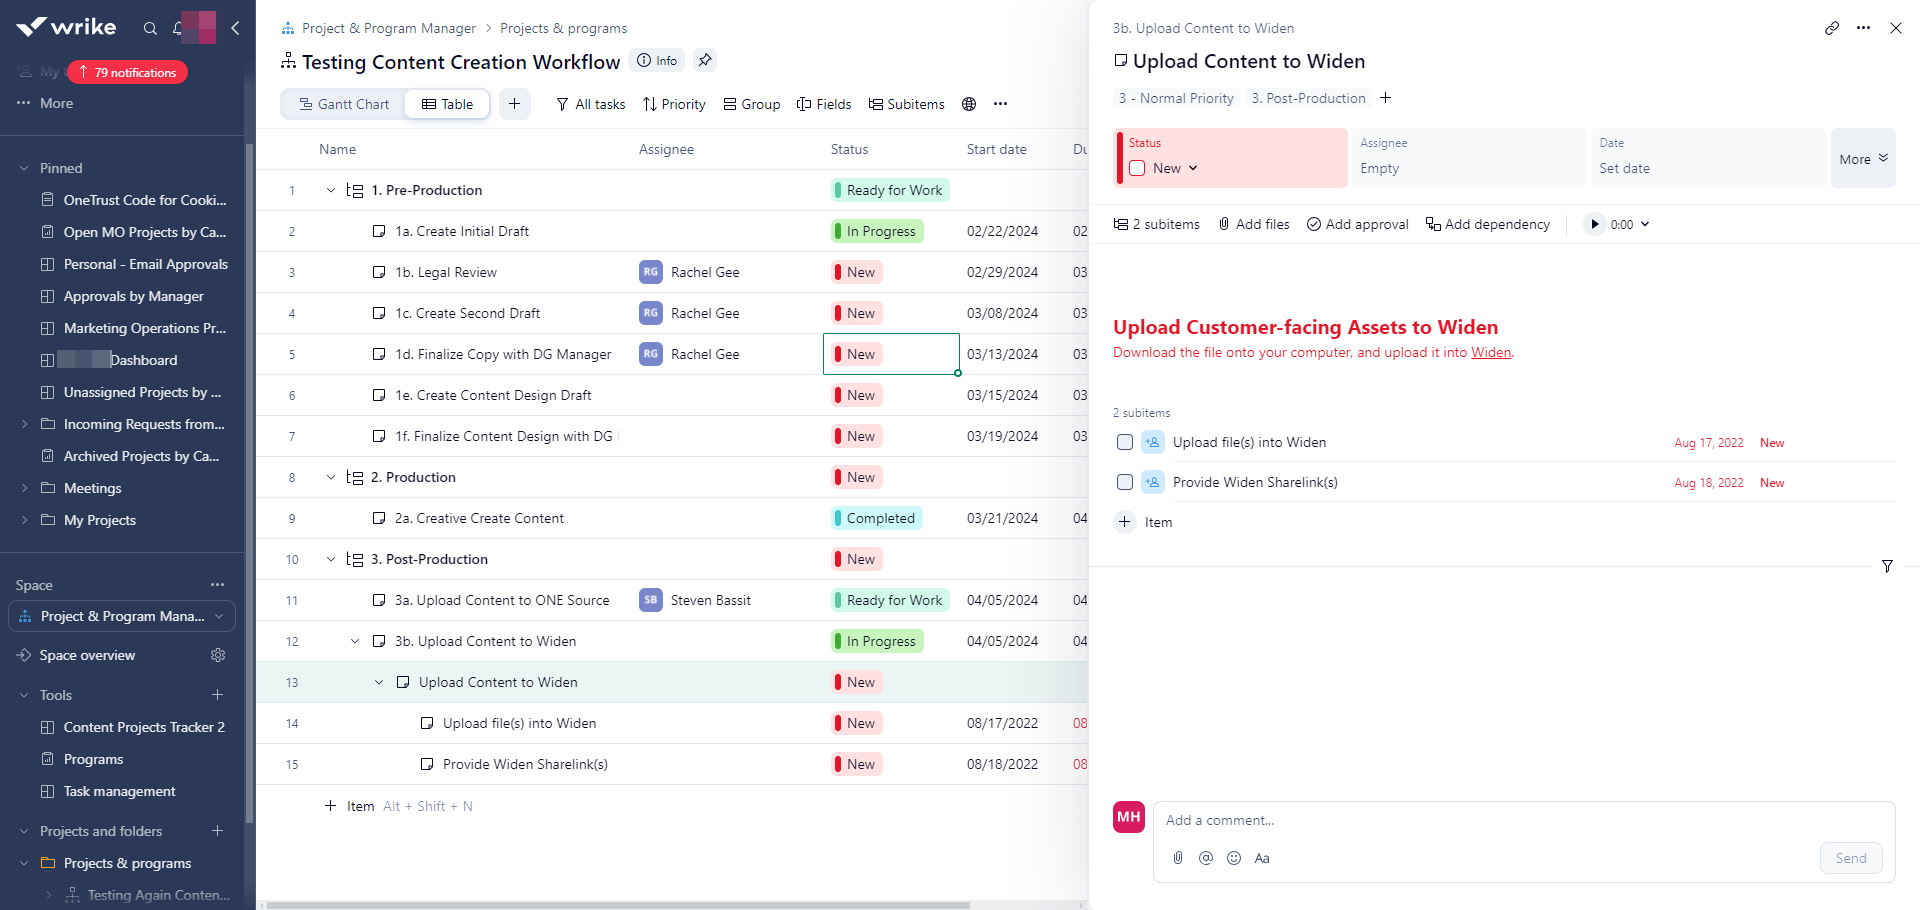Add a new project or folder
Image resolution: width=1920 pixels, height=910 pixels.
pyautogui.click(x=218, y=831)
